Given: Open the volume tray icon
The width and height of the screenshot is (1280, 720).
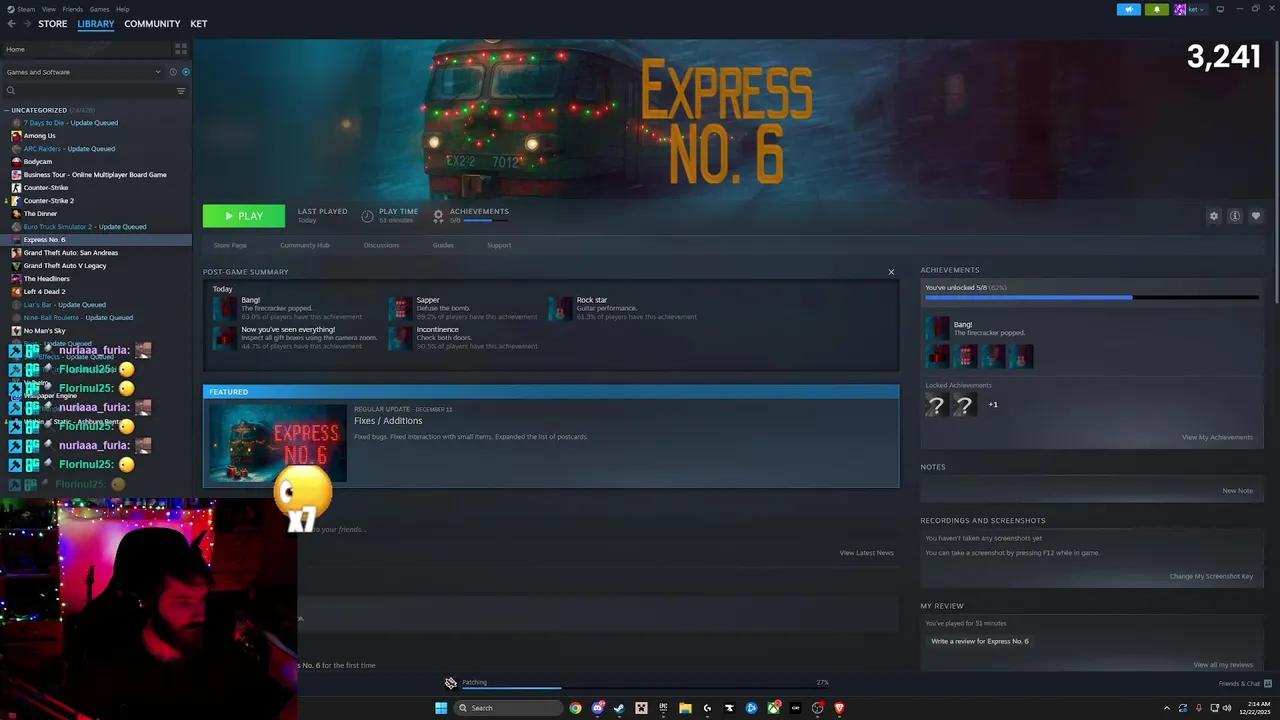Looking at the screenshot, I should click(x=1227, y=708).
